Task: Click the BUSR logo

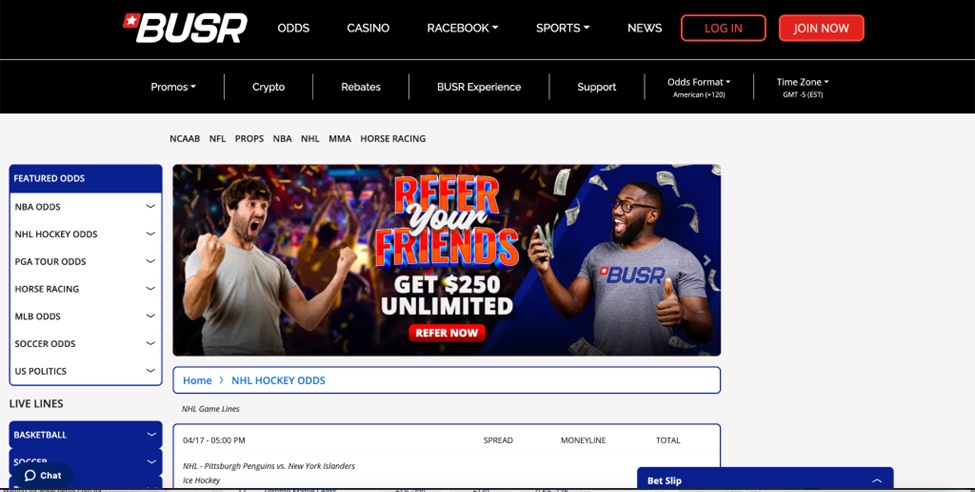Action: [185, 28]
